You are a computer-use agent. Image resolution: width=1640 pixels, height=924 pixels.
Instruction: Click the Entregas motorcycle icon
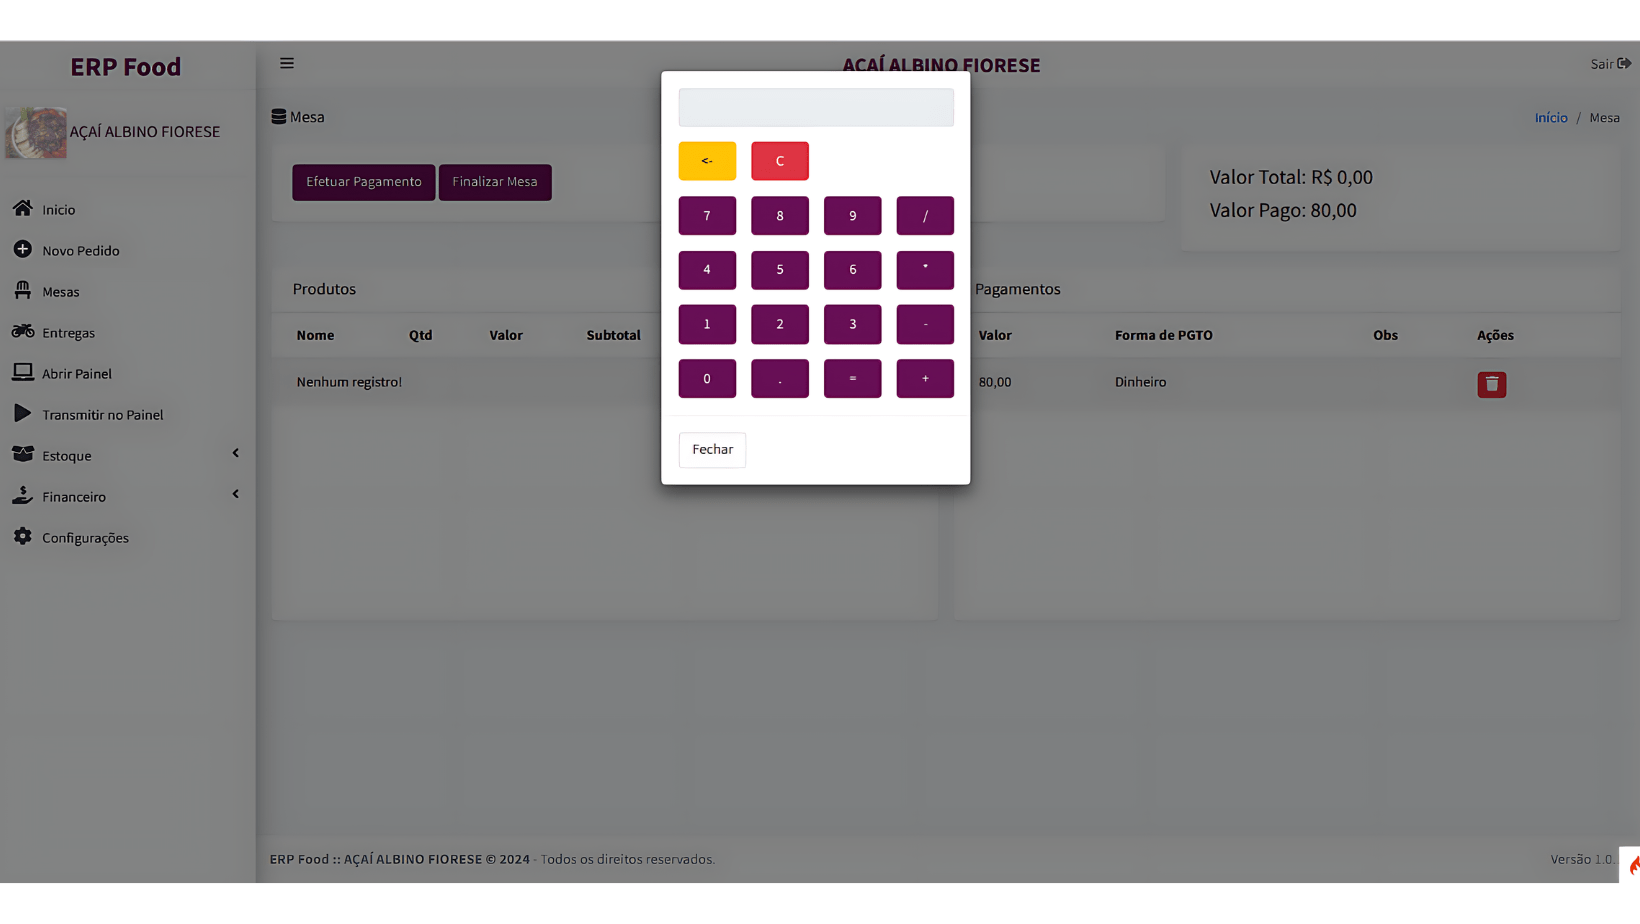pyautogui.click(x=22, y=332)
